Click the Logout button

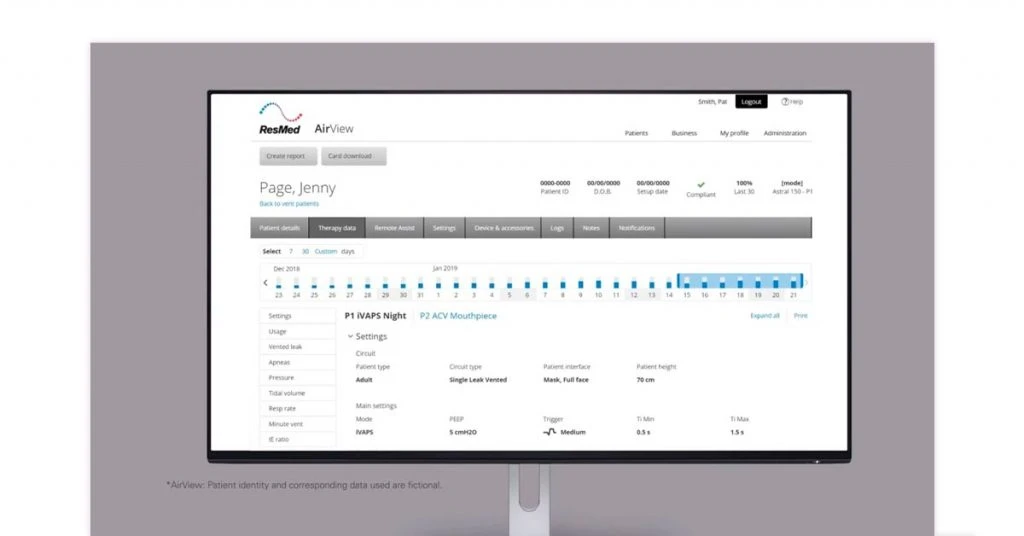pos(752,102)
